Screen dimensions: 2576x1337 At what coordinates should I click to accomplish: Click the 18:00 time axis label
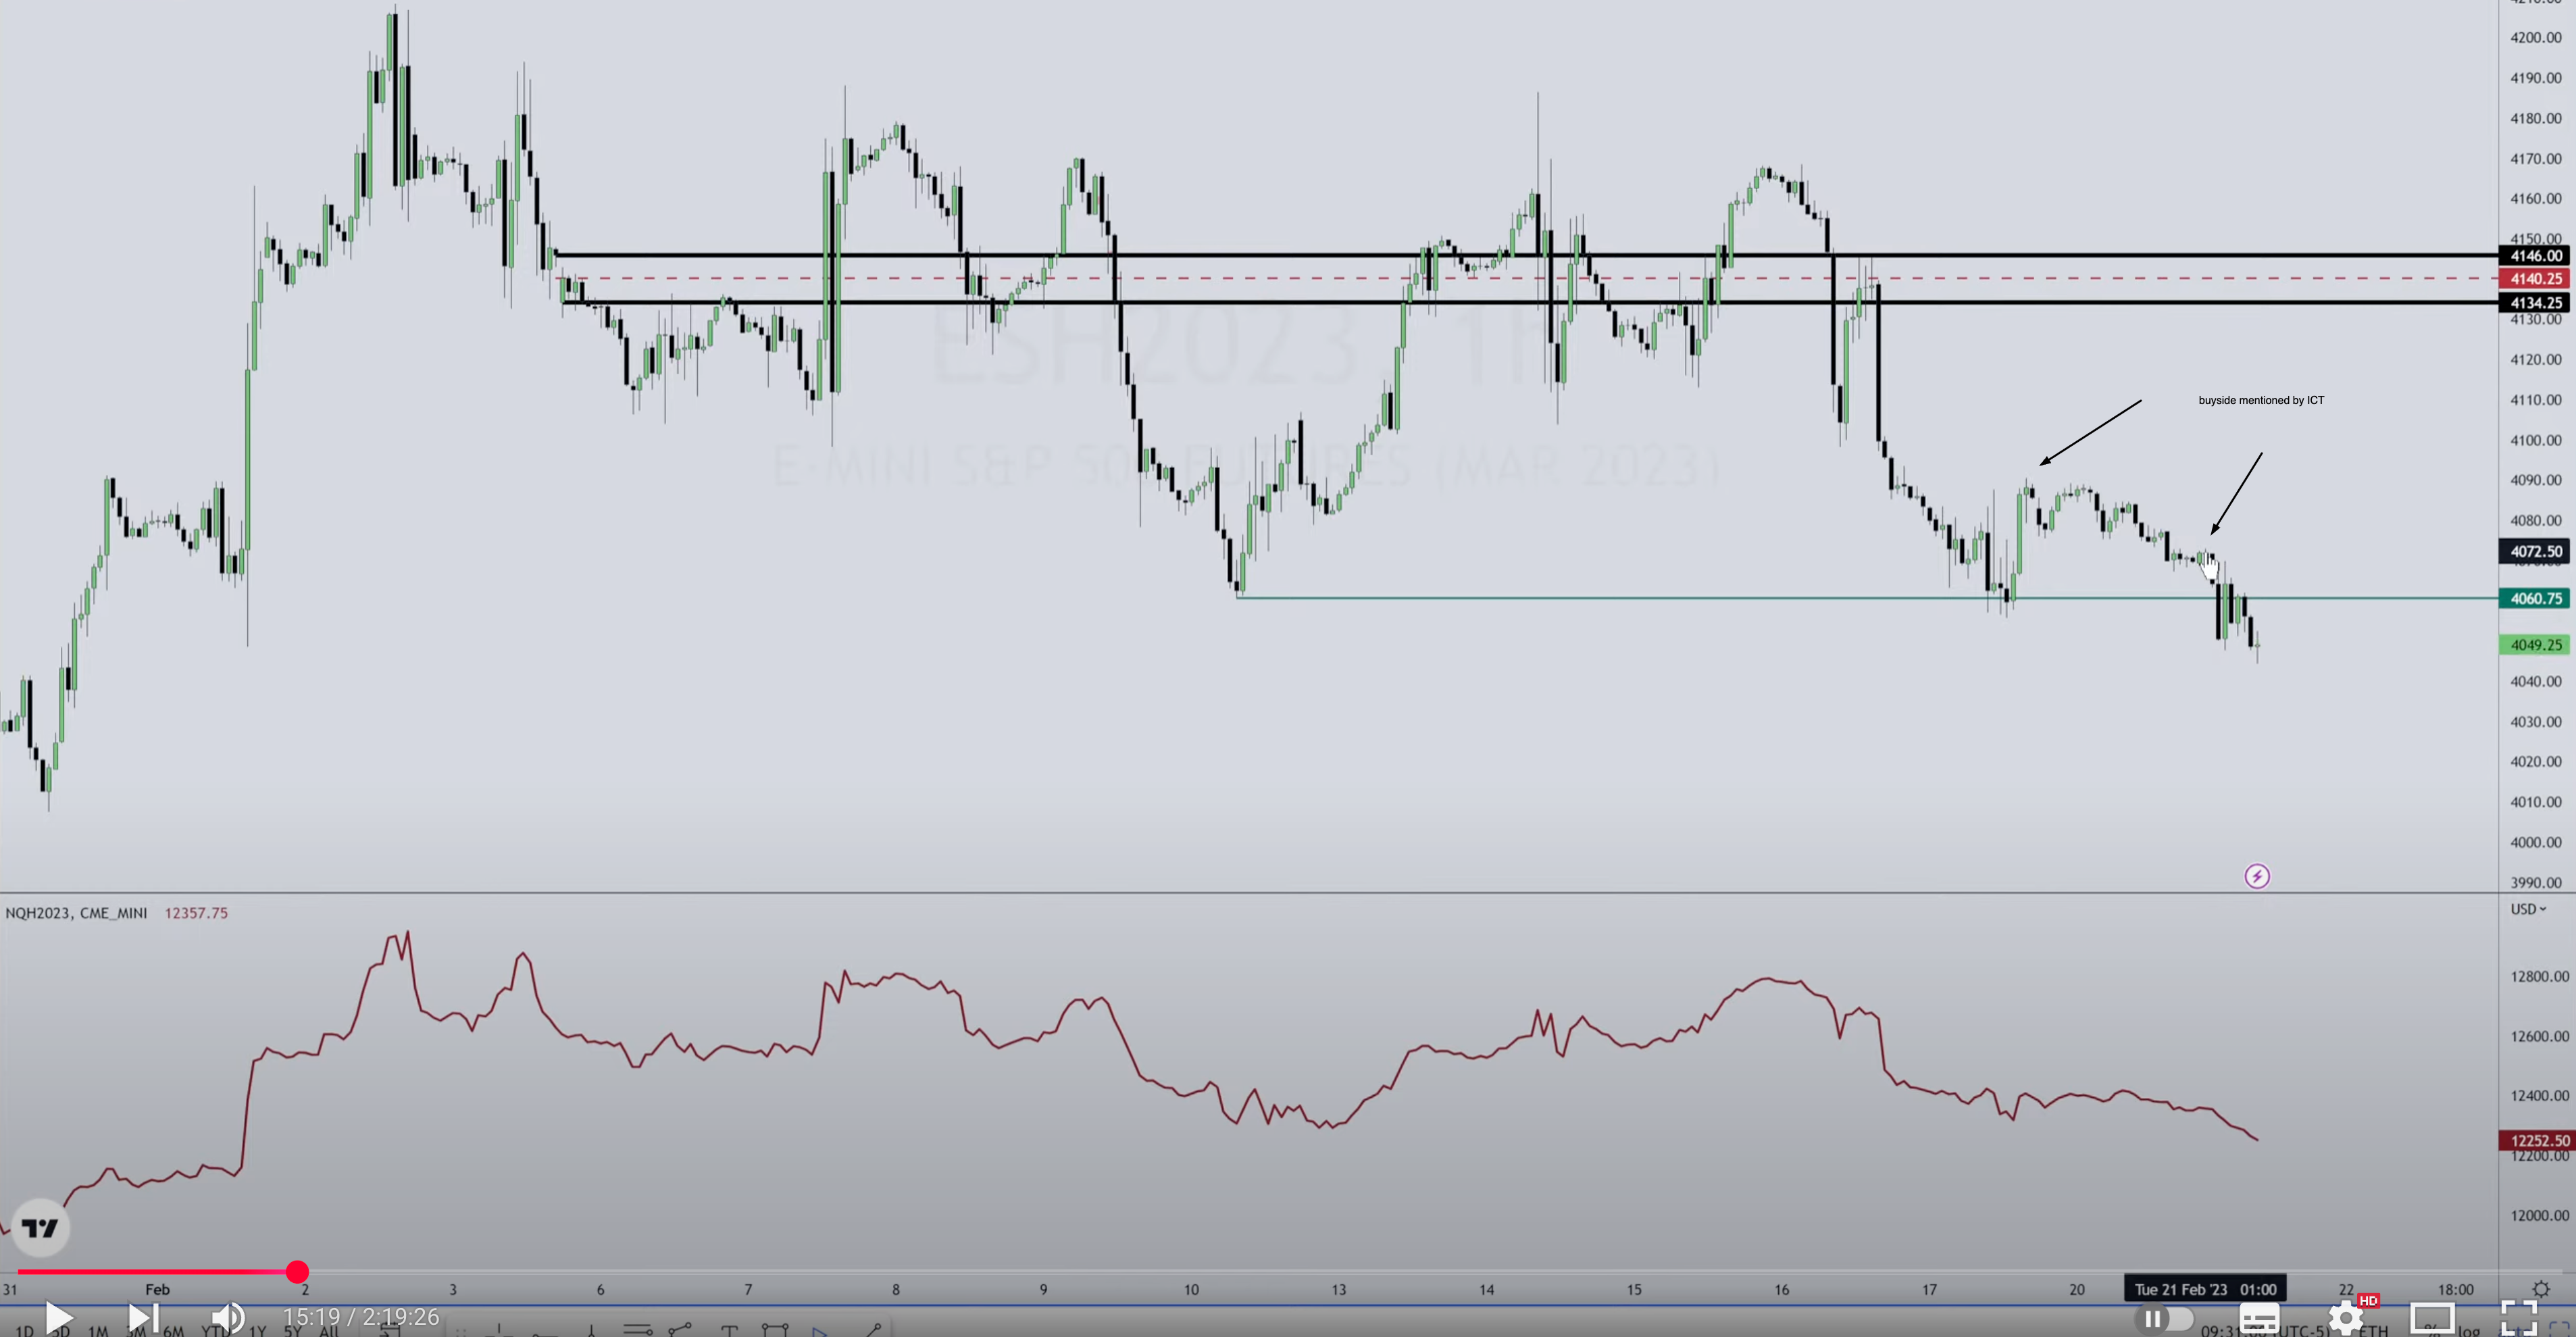[2455, 1289]
